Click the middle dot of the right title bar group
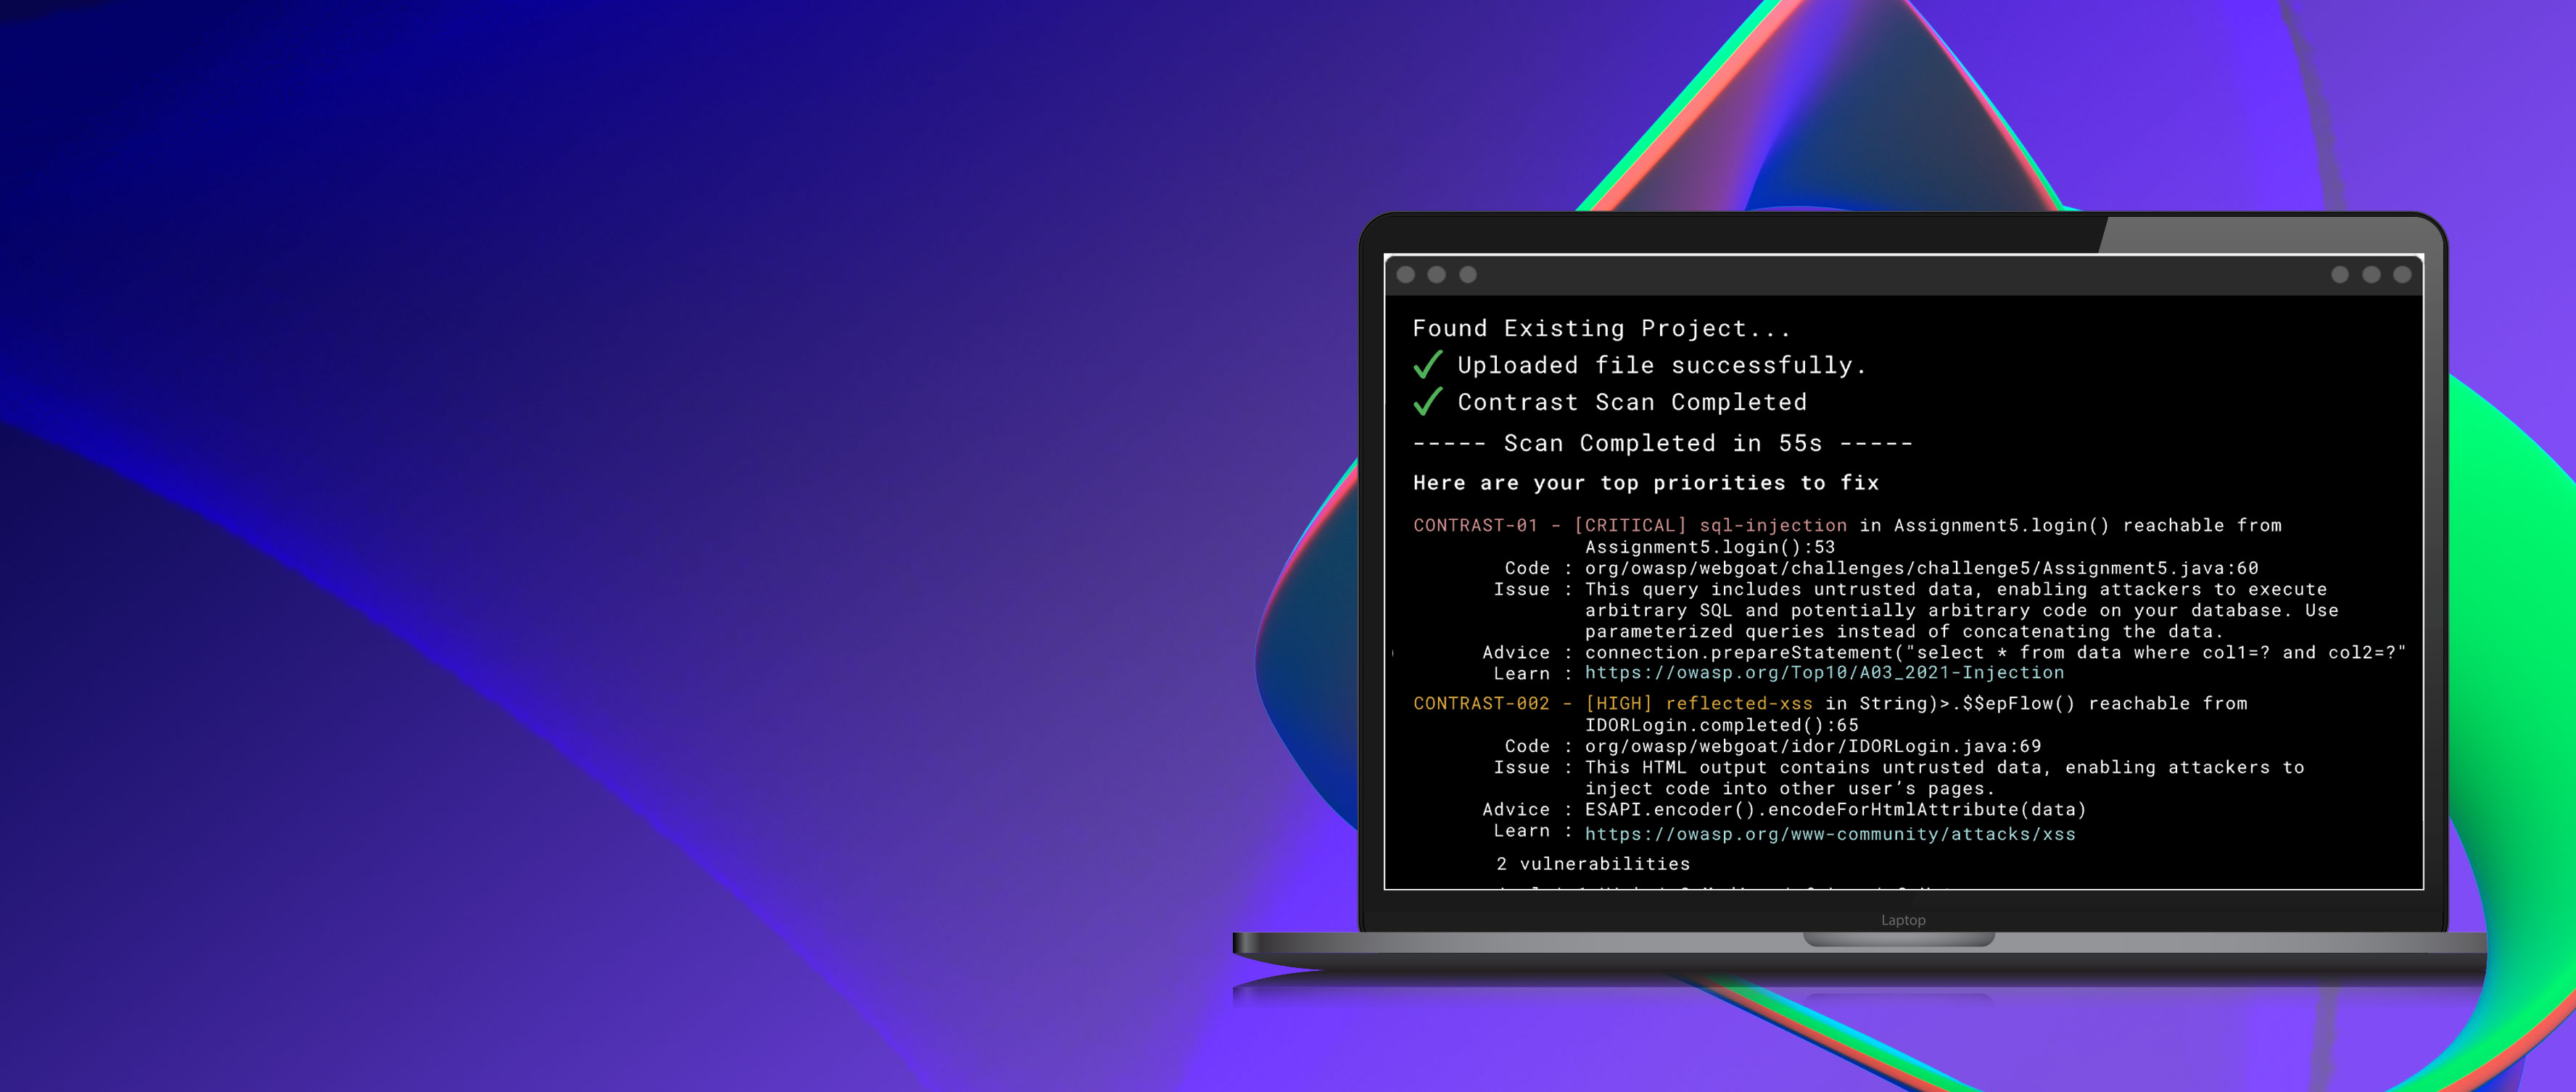 [x=2371, y=275]
